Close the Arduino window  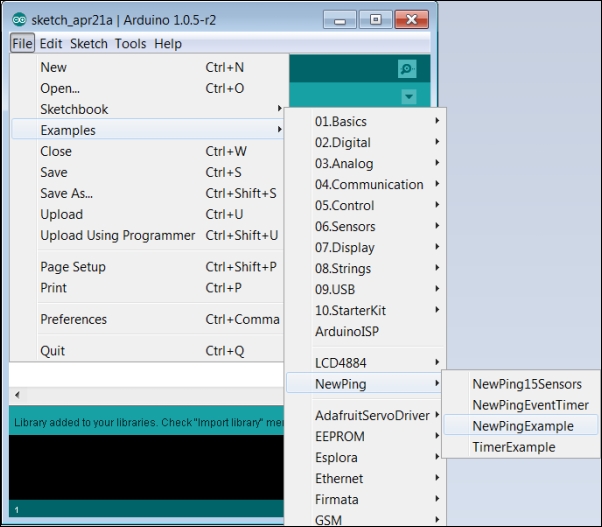(412, 20)
